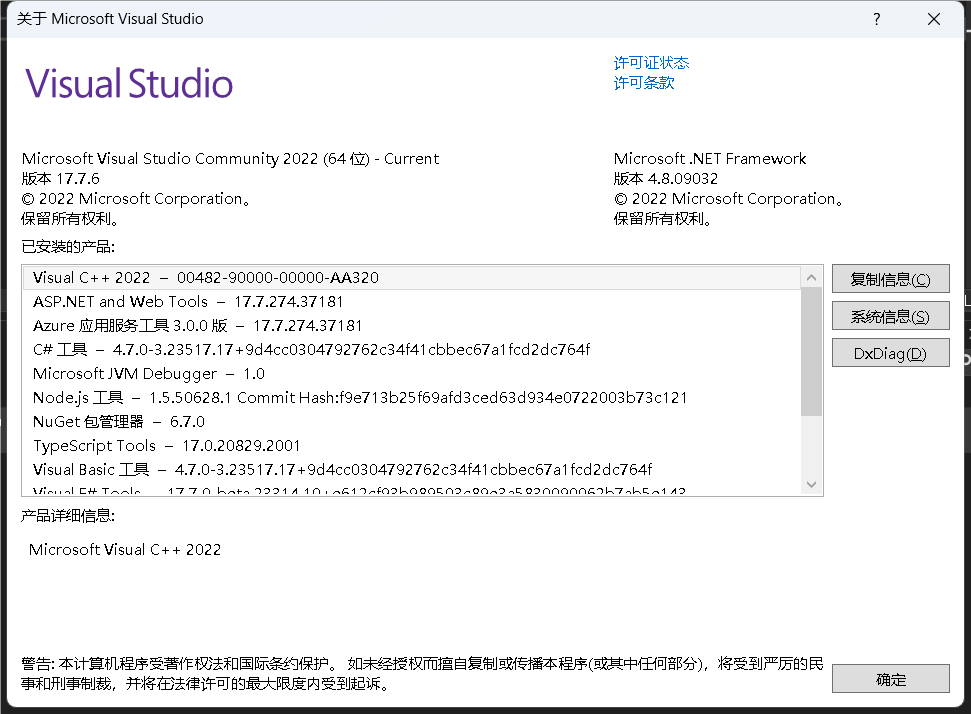This screenshot has height=714, width=971.
Task: Click the help "?" icon in the title bar
Action: (876, 19)
